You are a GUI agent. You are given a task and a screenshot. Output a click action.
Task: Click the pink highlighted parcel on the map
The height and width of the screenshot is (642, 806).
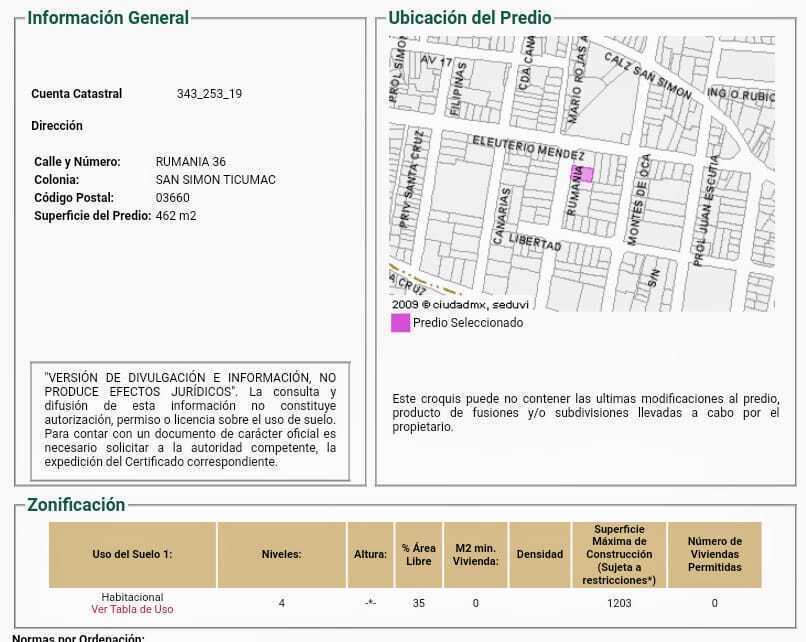point(582,174)
